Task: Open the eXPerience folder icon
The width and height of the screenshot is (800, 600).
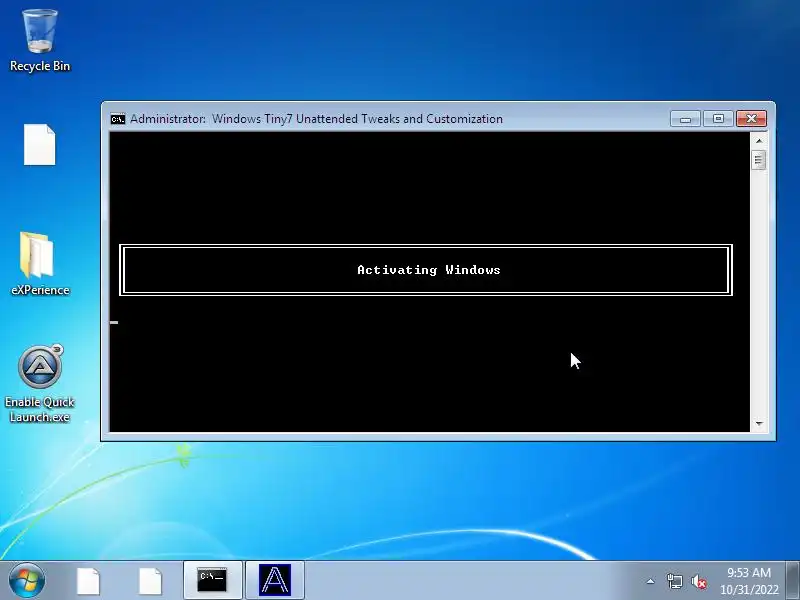Action: tap(40, 263)
